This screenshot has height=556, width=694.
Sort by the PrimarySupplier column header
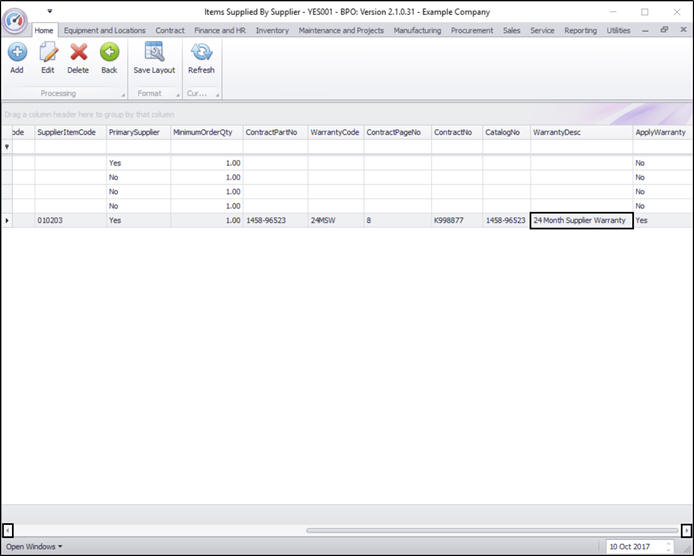(138, 132)
